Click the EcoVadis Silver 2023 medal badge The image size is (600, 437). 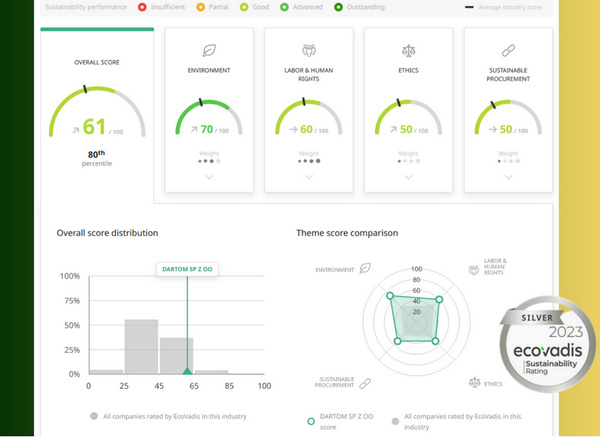(x=548, y=344)
